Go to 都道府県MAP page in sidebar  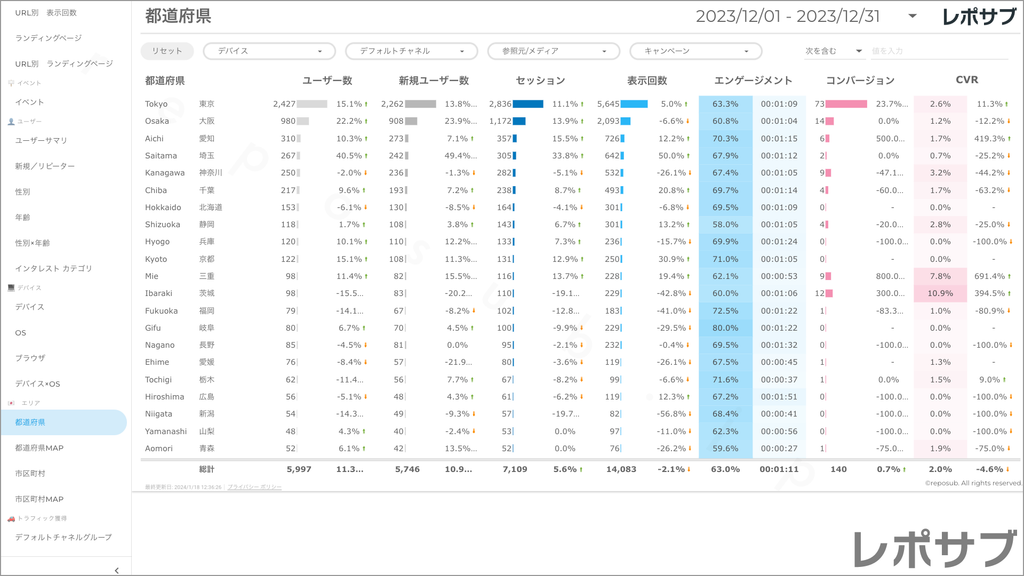pos(40,448)
